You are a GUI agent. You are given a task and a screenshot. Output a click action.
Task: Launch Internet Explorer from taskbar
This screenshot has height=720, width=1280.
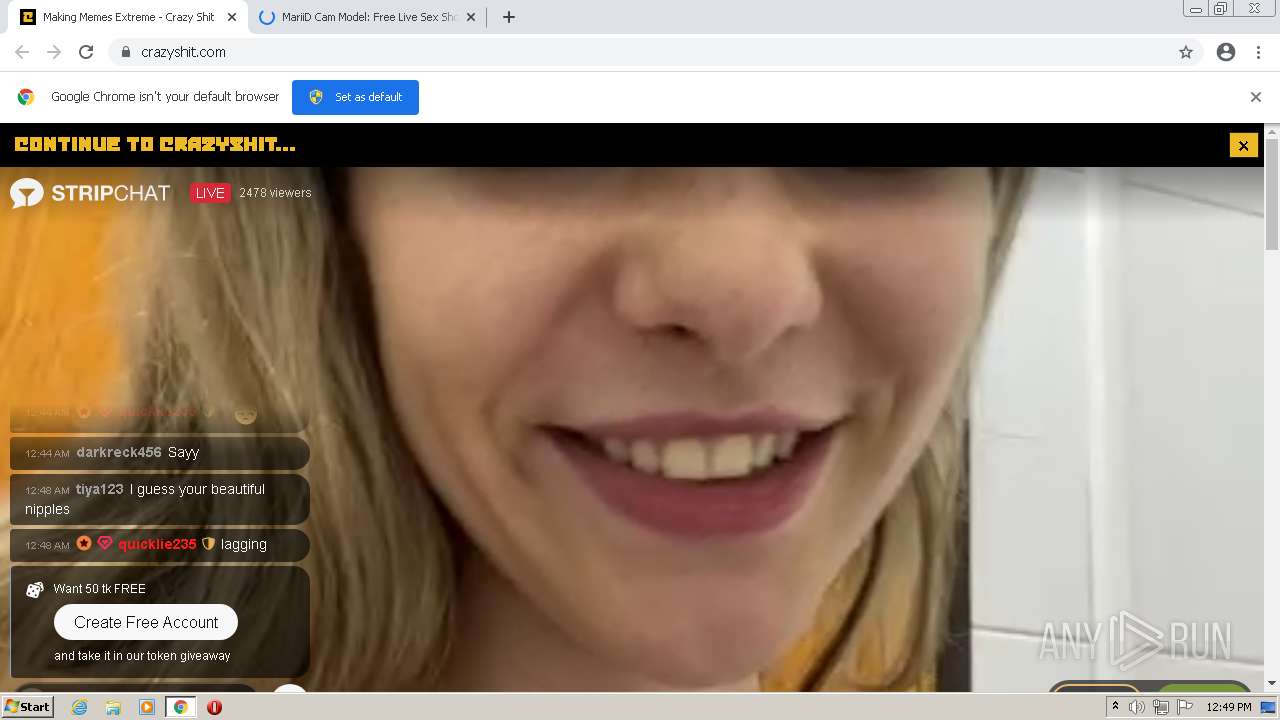[79, 707]
